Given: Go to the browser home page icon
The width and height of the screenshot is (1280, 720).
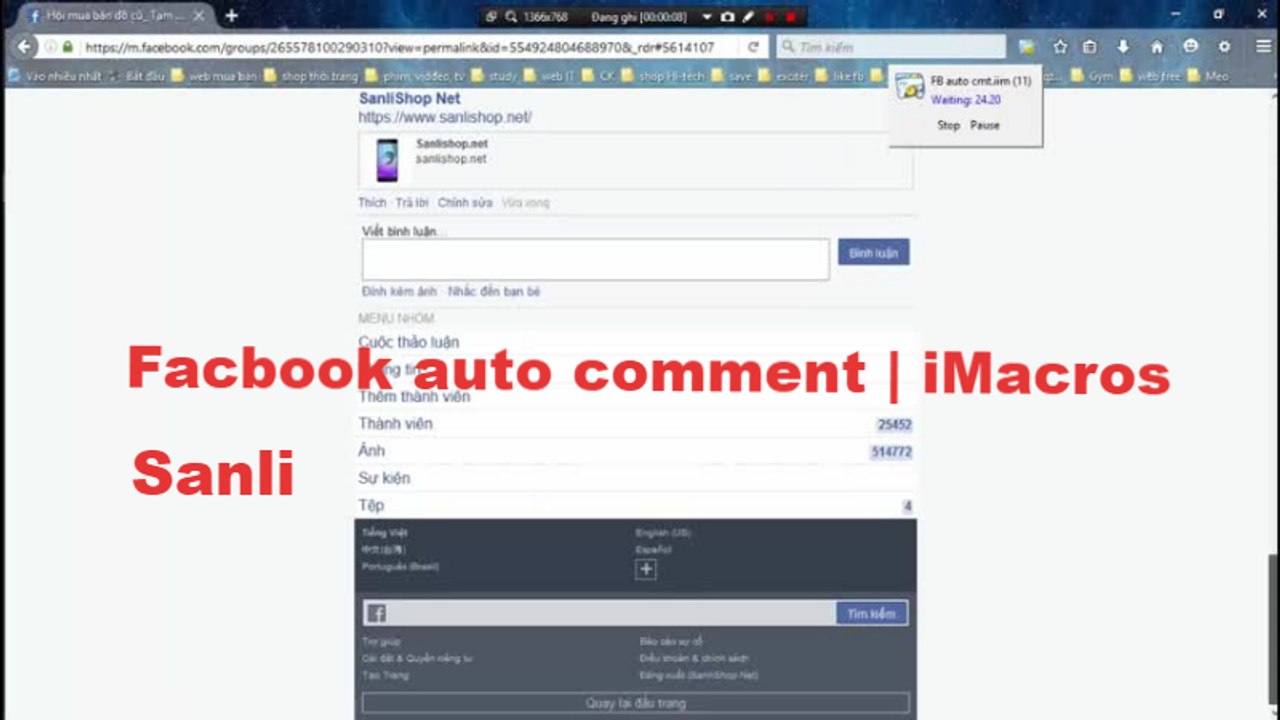Looking at the screenshot, I should click(x=1157, y=47).
